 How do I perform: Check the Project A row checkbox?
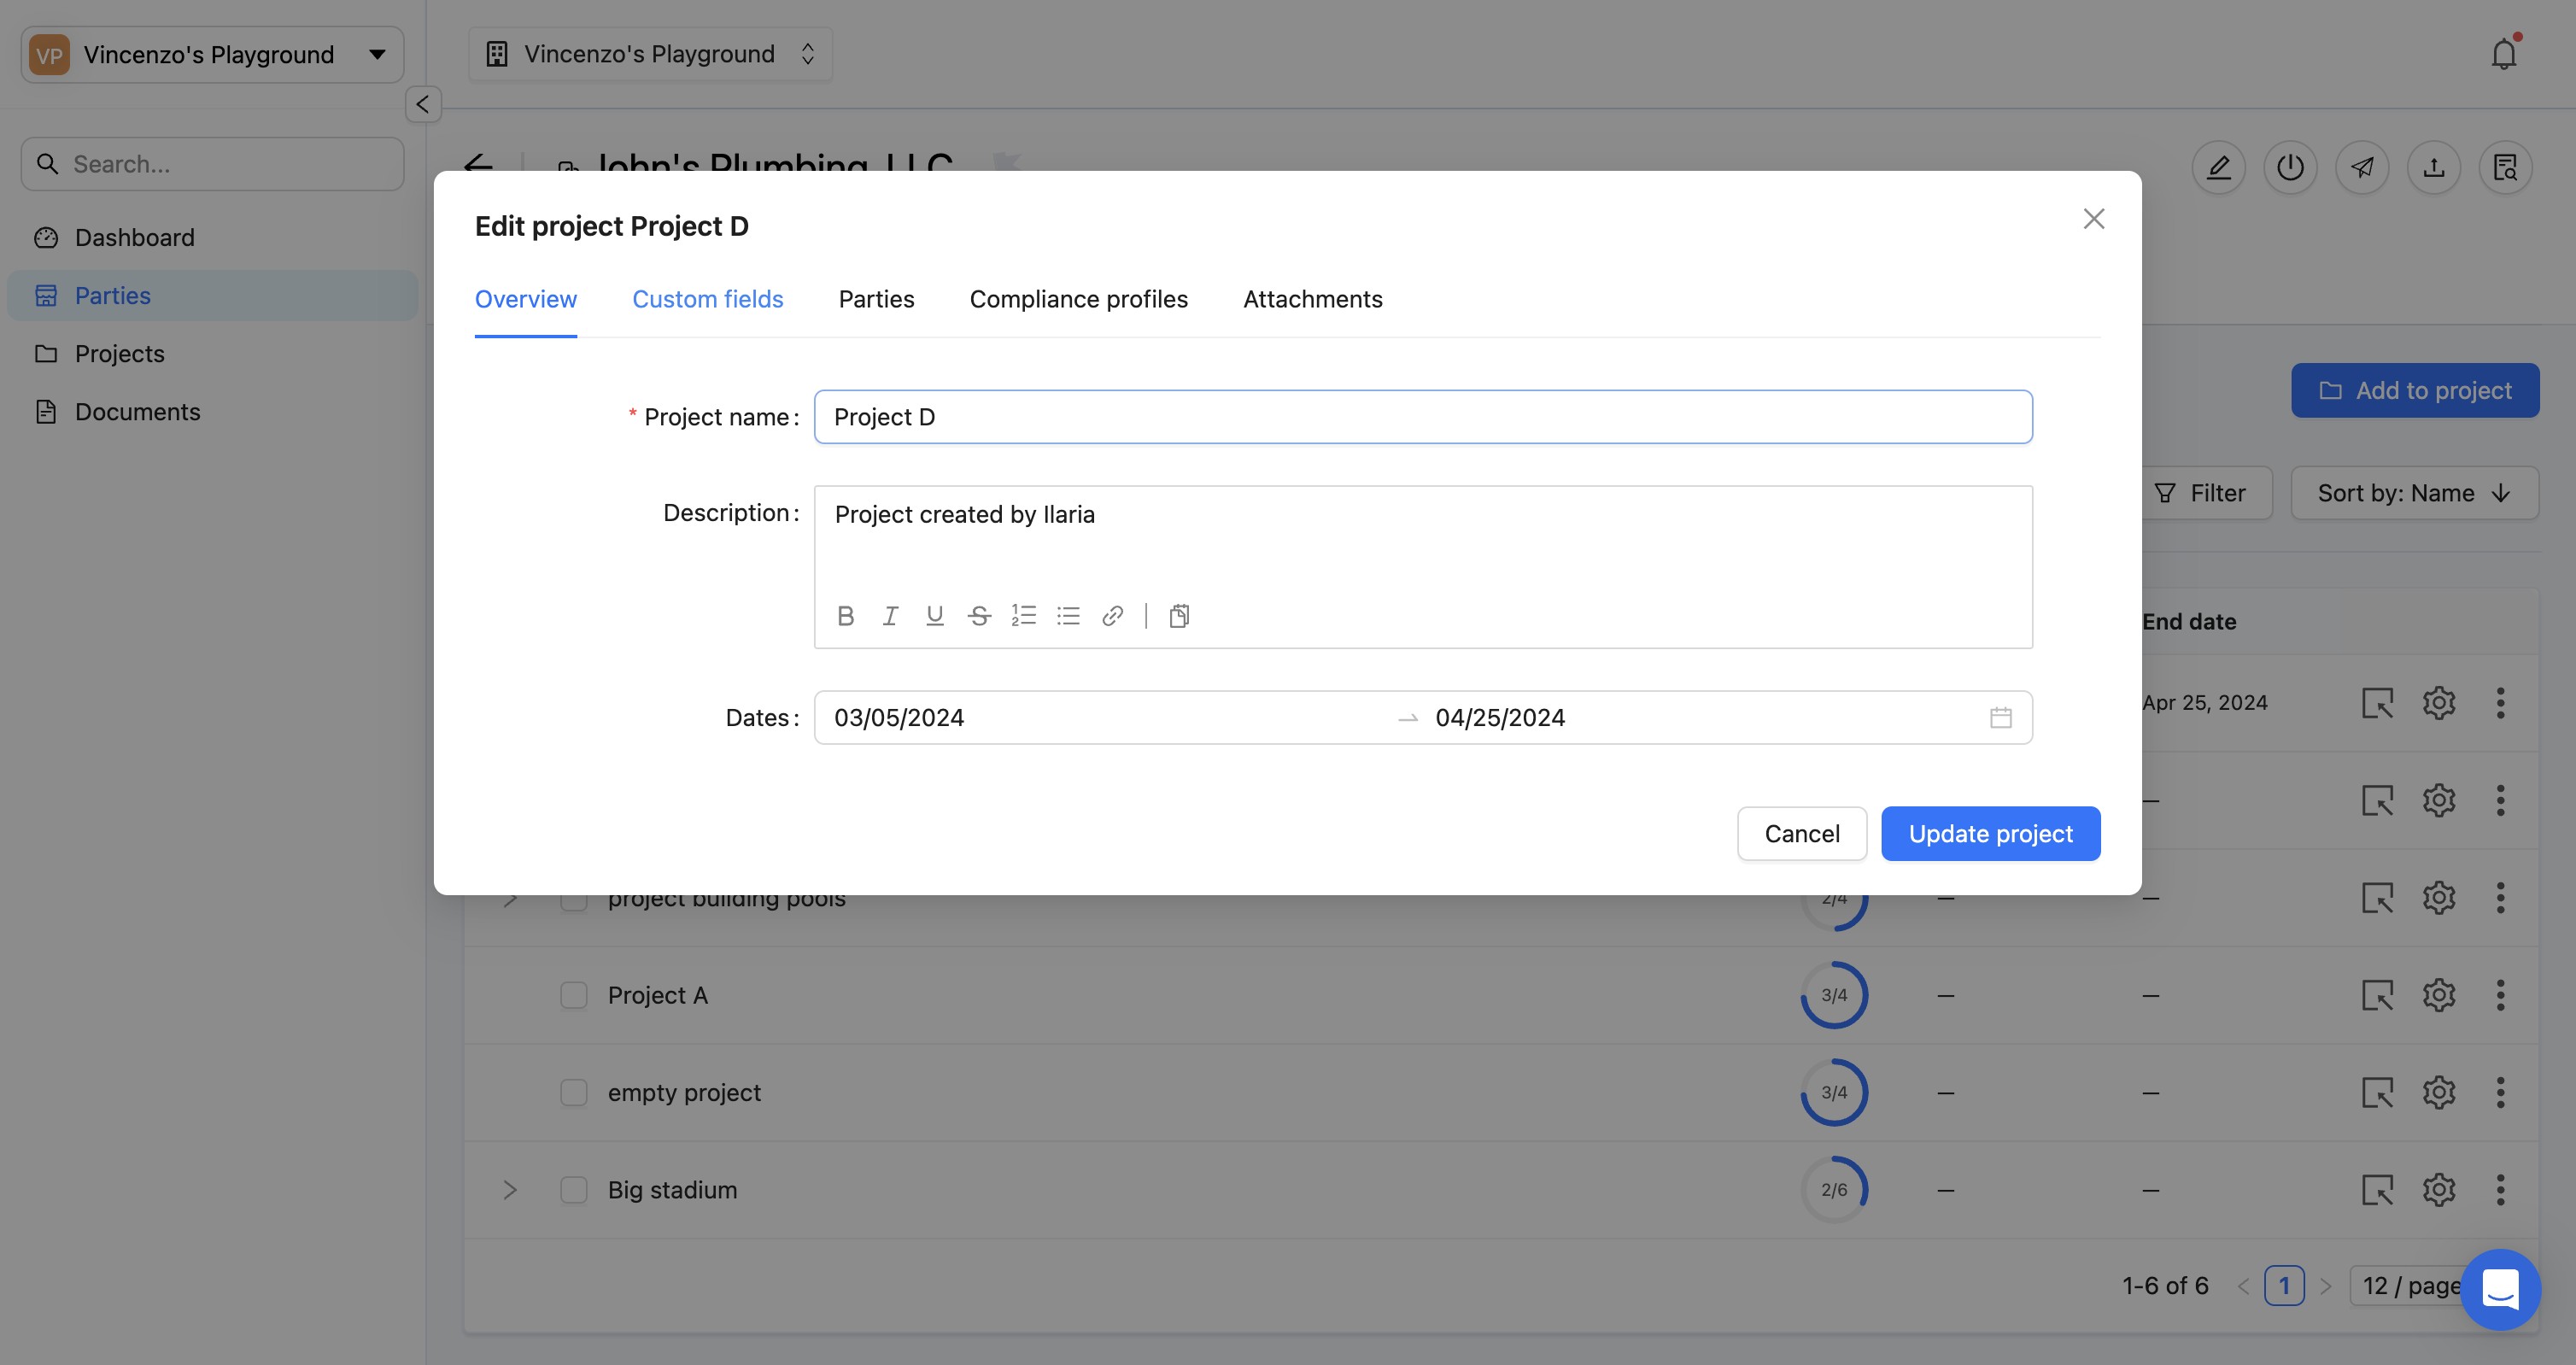click(x=574, y=995)
